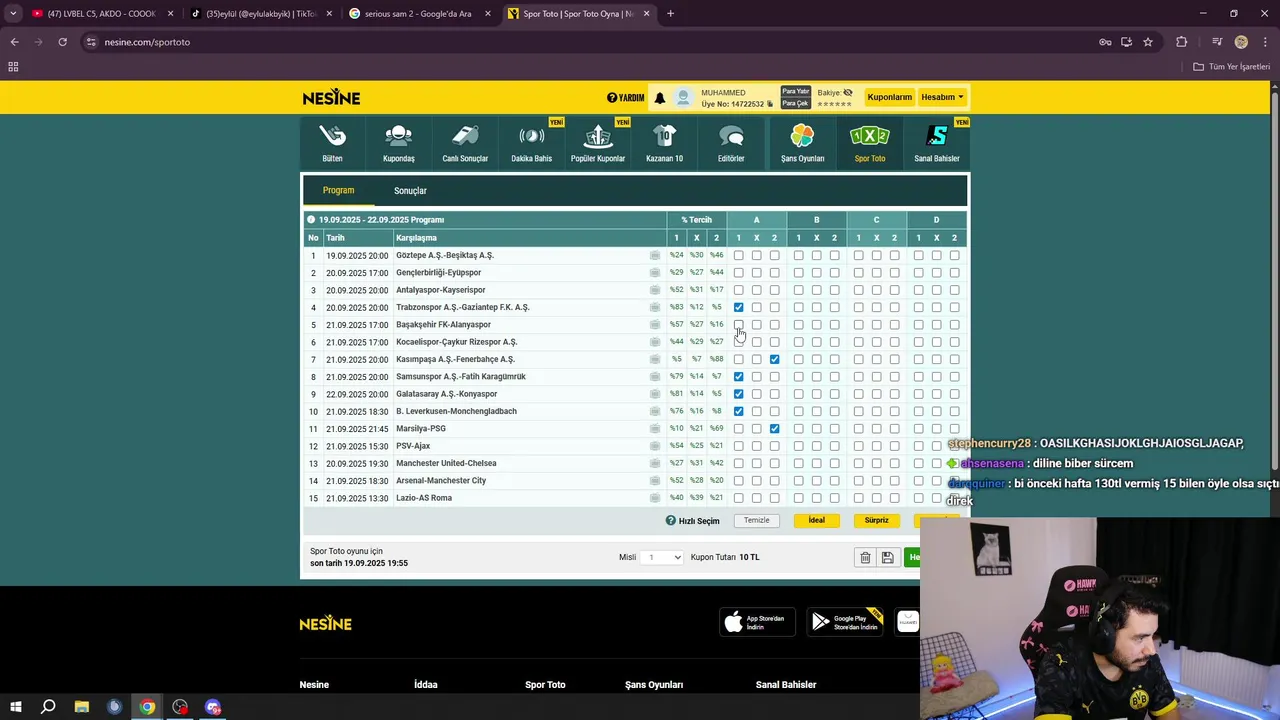Uncheck column A option 2 for Marsilya-PSG

775,429
